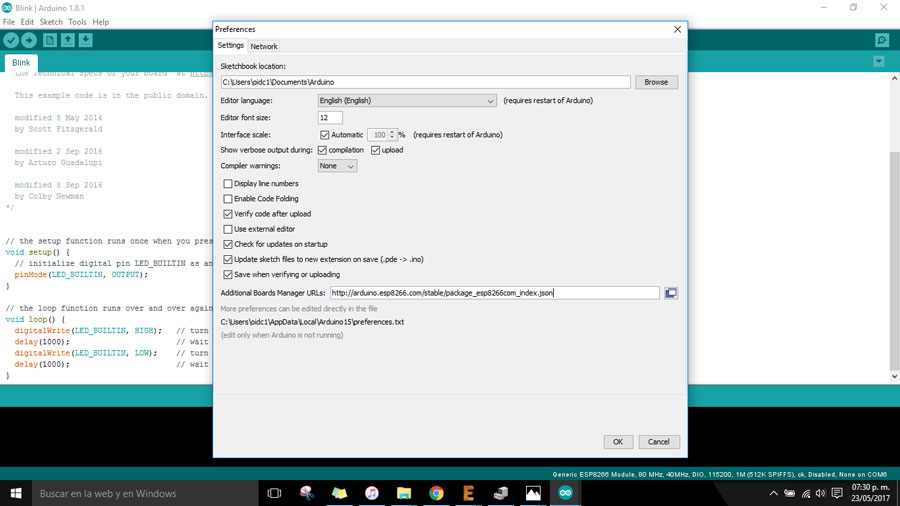This screenshot has width=900, height=506.
Task: Click the editor scroll down arrow
Action: tap(894, 377)
